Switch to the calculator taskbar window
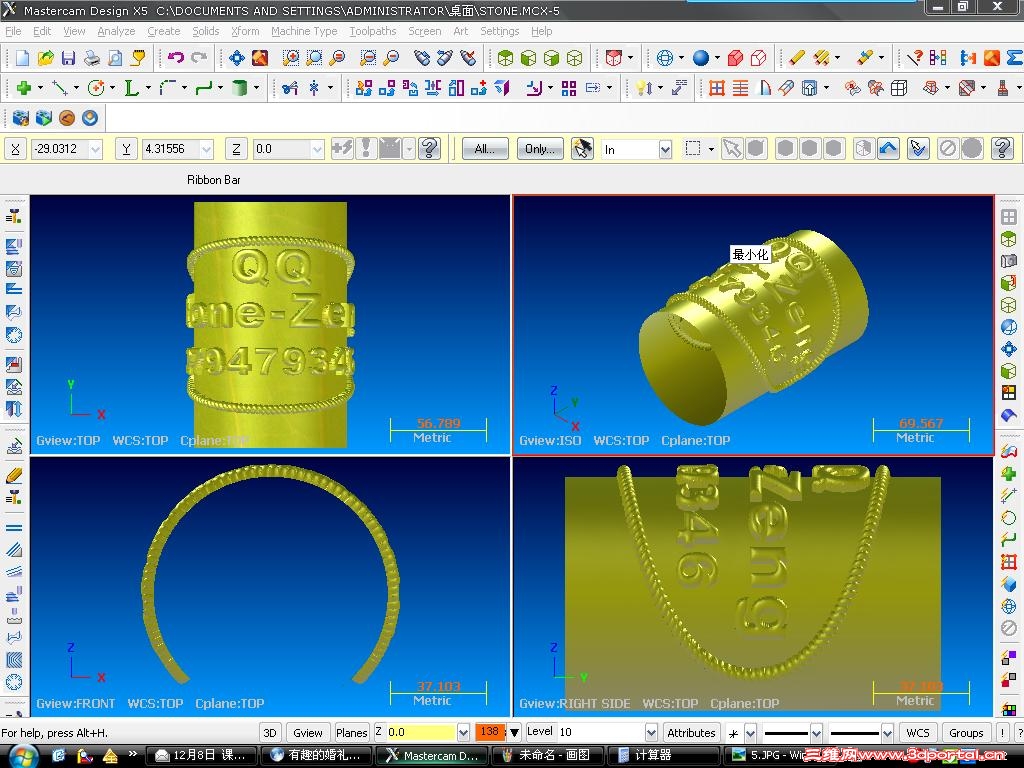This screenshot has width=1024, height=768. point(664,756)
